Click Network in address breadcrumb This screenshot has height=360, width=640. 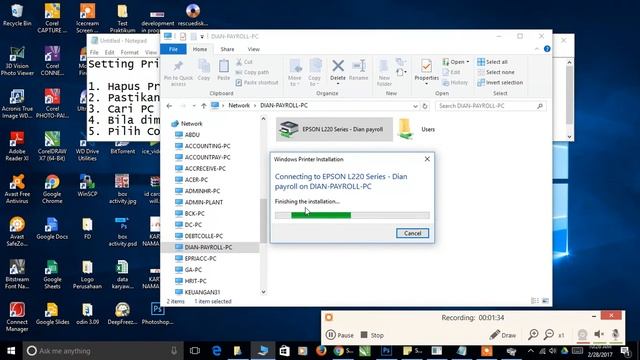click(239, 105)
